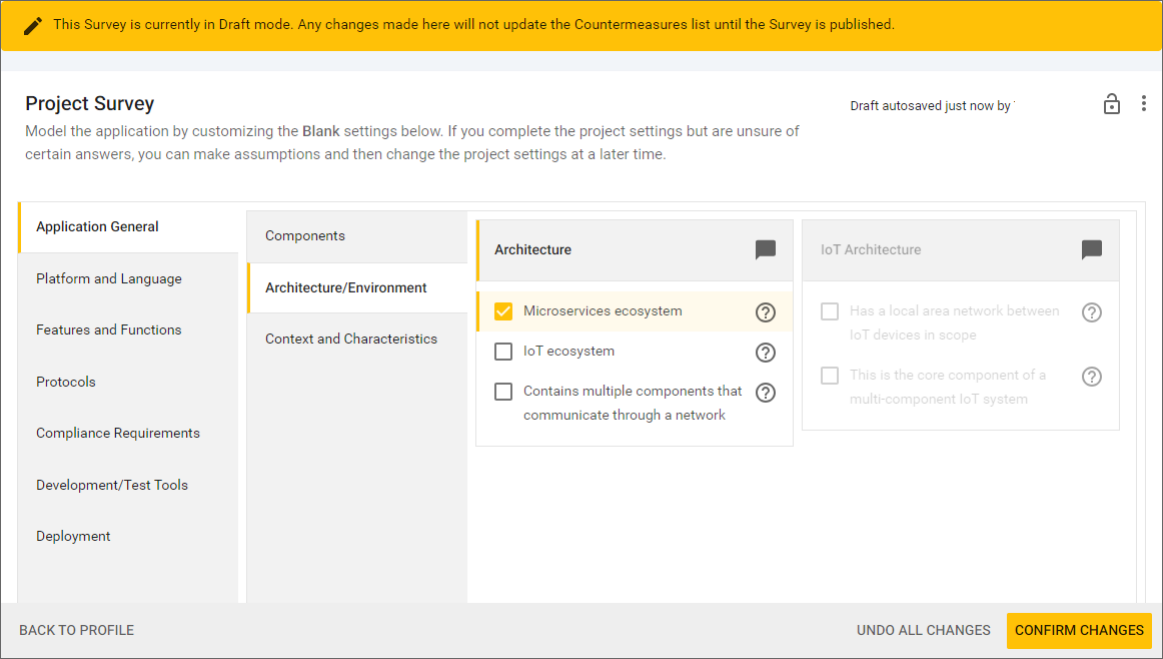The height and width of the screenshot is (659, 1163).
Task: Open the Components subsection
Action: (x=305, y=236)
